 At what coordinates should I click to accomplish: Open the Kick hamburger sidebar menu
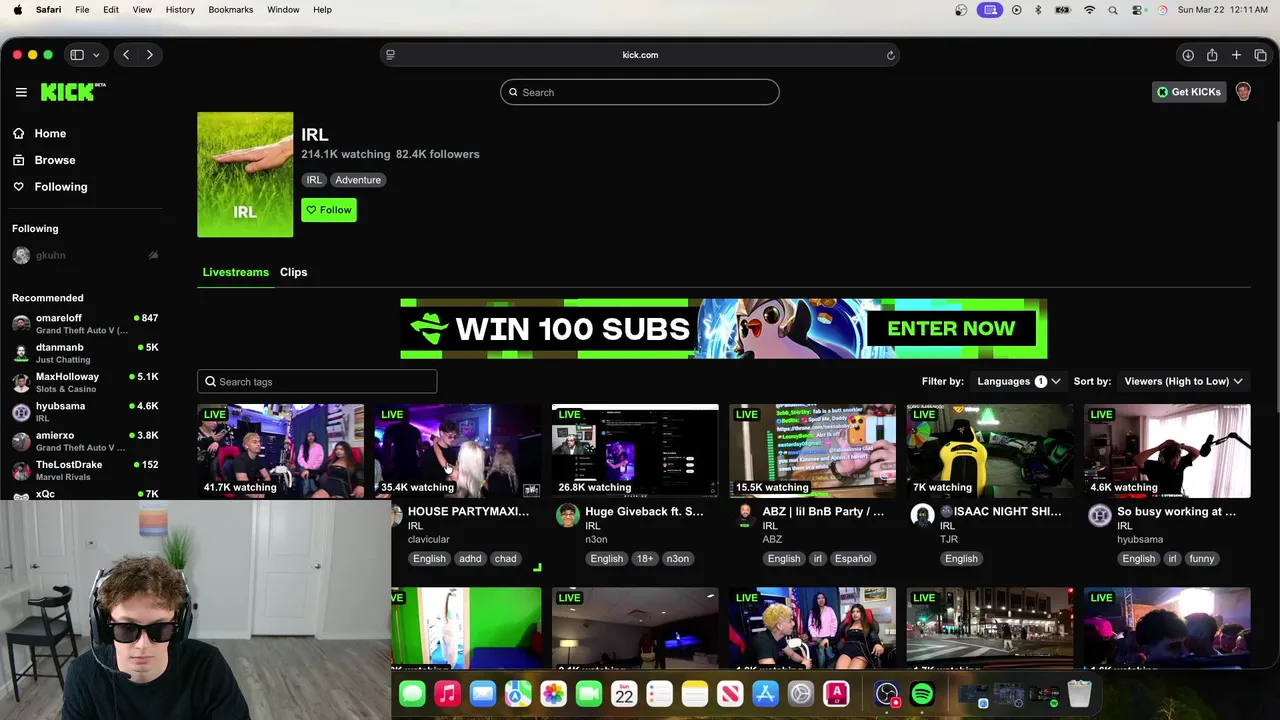(x=21, y=92)
